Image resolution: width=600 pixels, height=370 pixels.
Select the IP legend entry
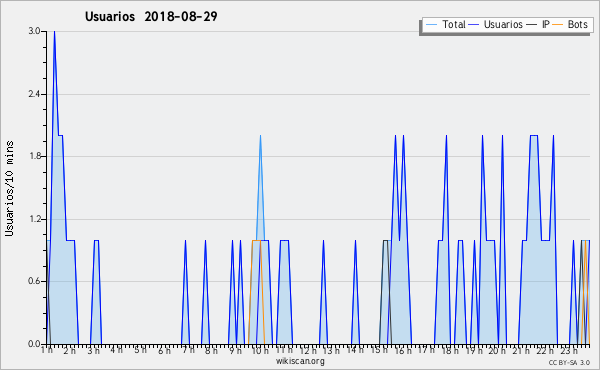[x=538, y=24]
